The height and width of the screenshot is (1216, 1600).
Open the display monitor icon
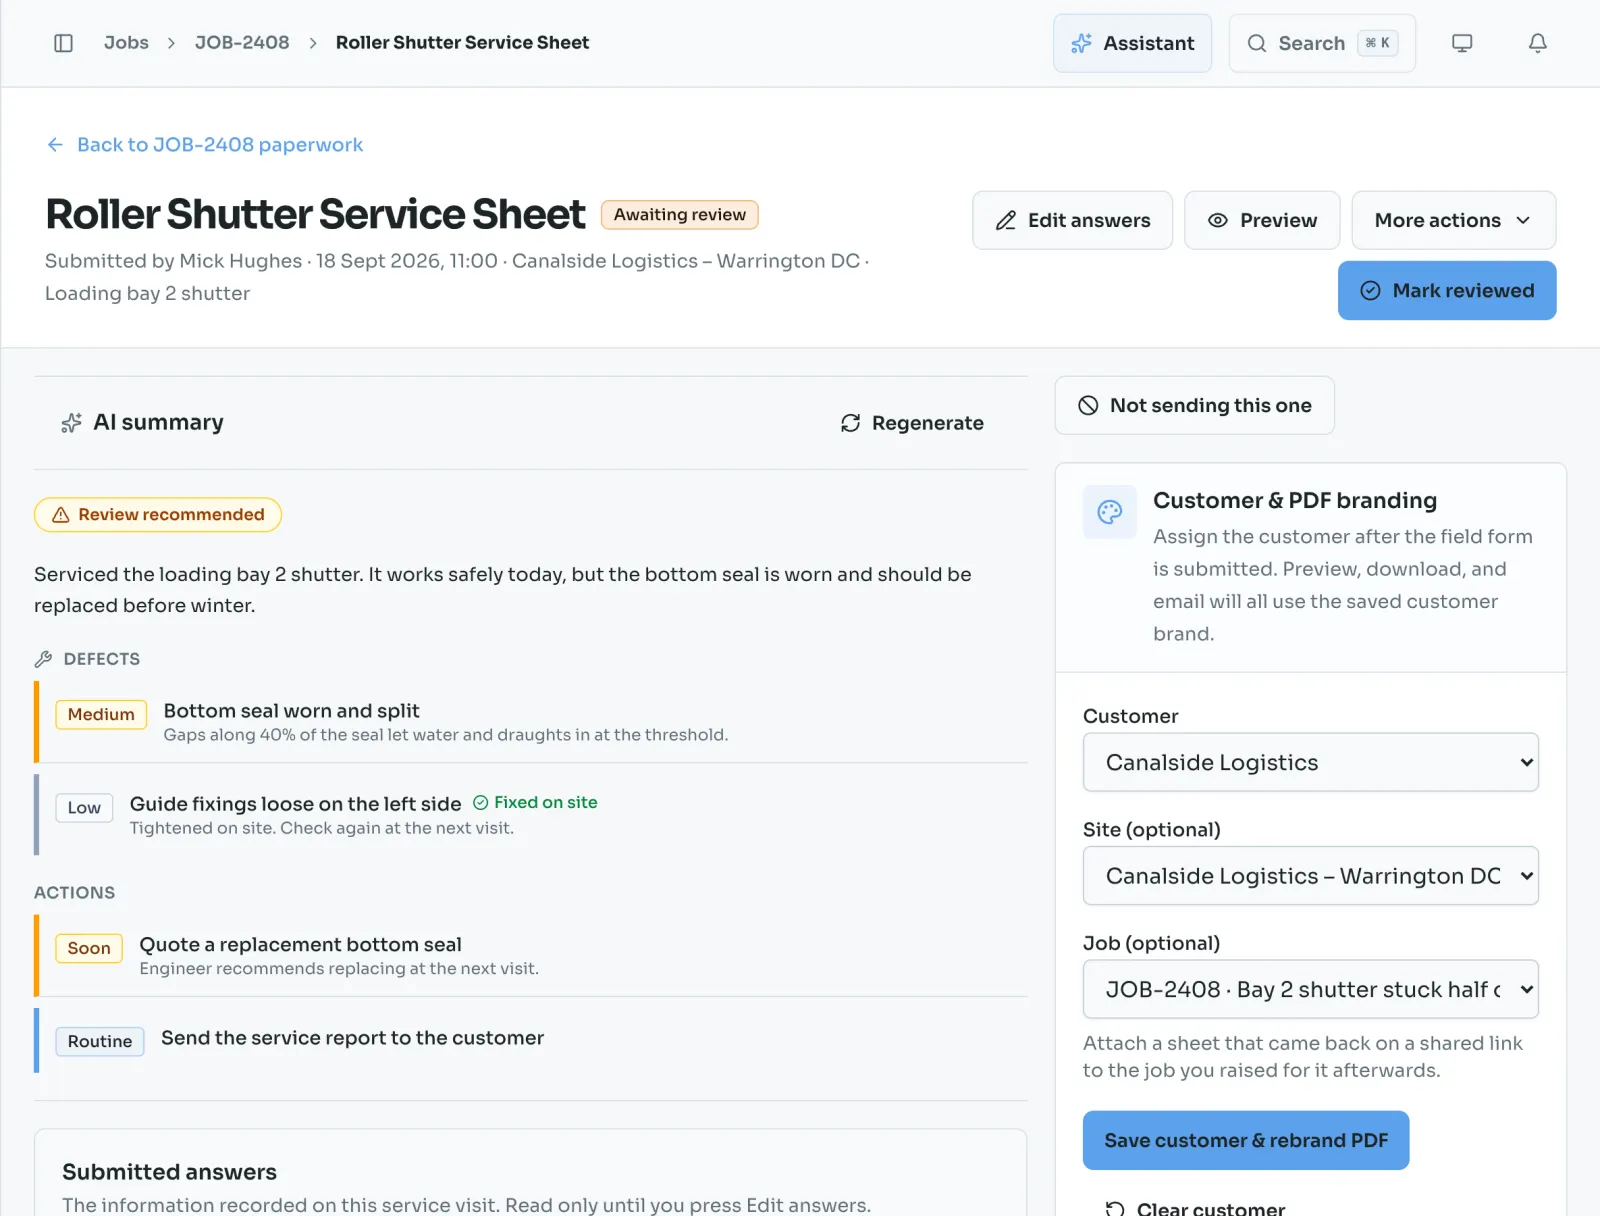(1462, 43)
